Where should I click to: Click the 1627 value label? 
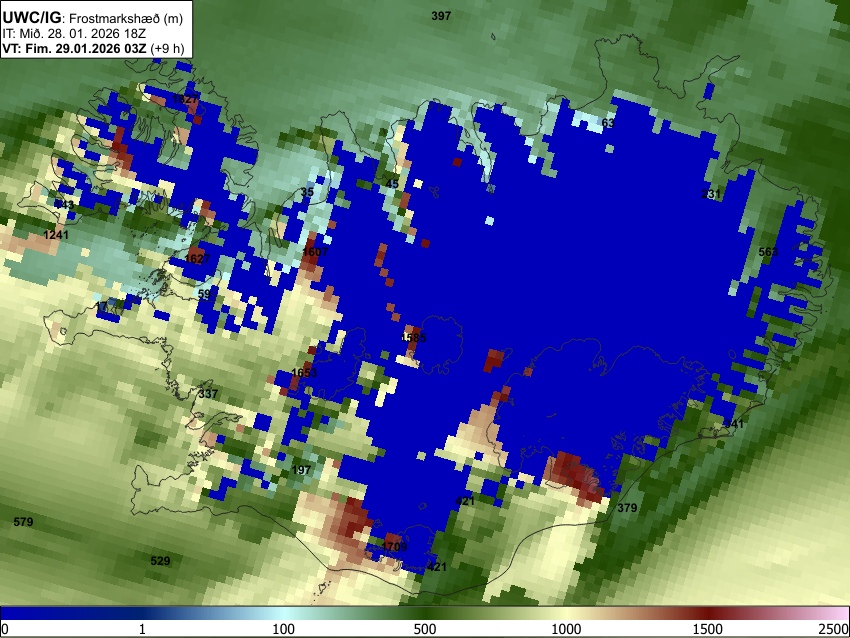pos(197,259)
